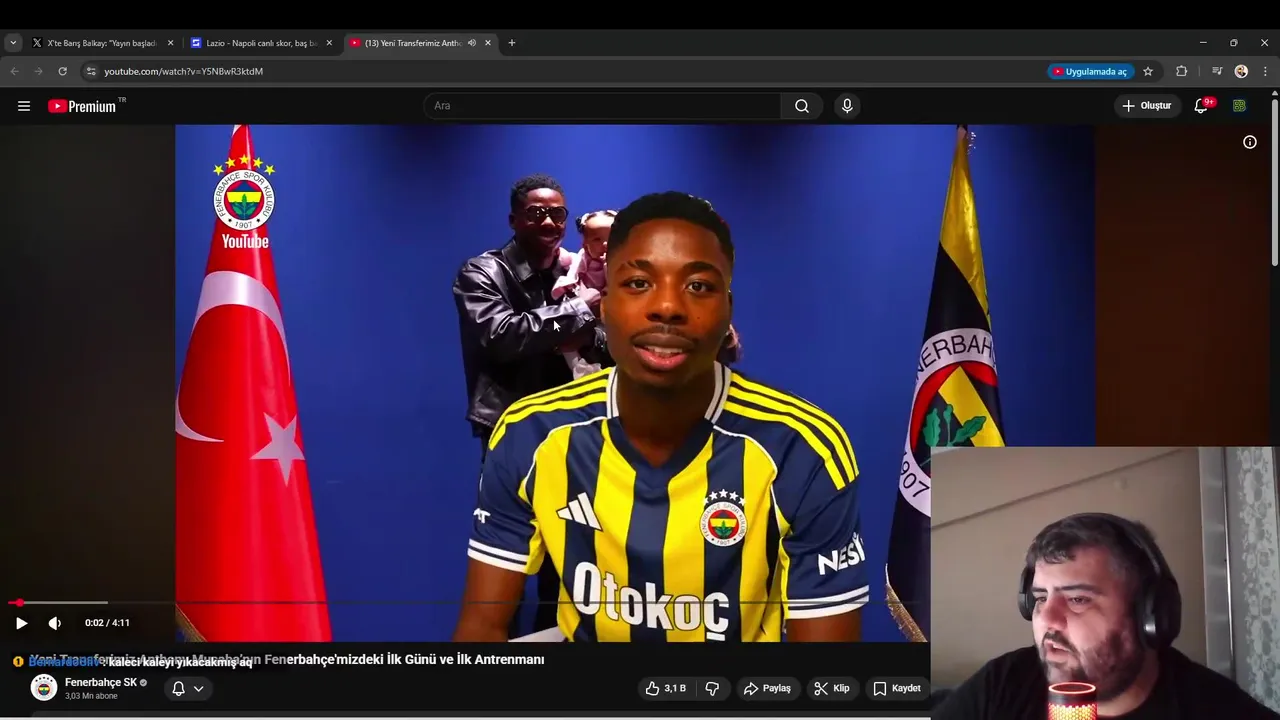Image resolution: width=1280 pixels, height=720 pixels.
Task: Open the YouTube guide hamburger menu
Action: (x=24, y=106)
